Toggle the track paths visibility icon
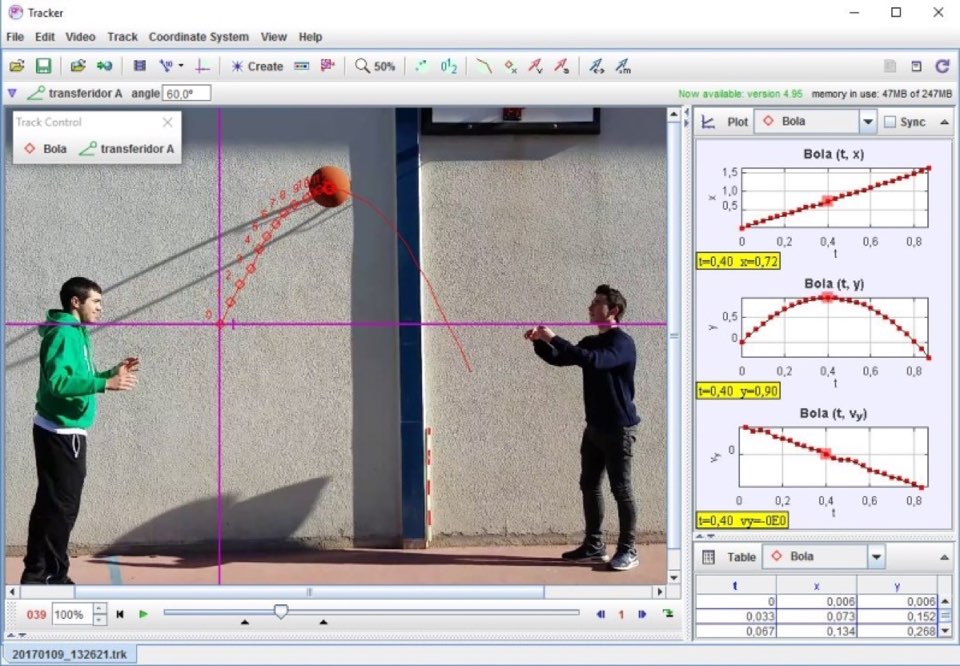 coord(483,66)
